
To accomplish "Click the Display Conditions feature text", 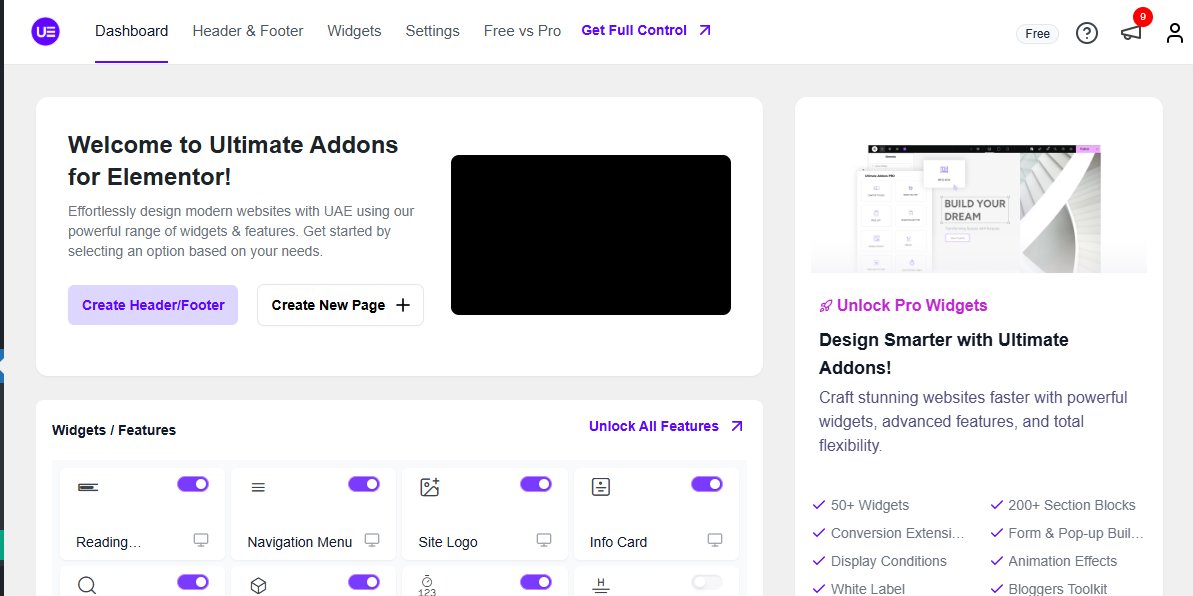I will (889, 561).
